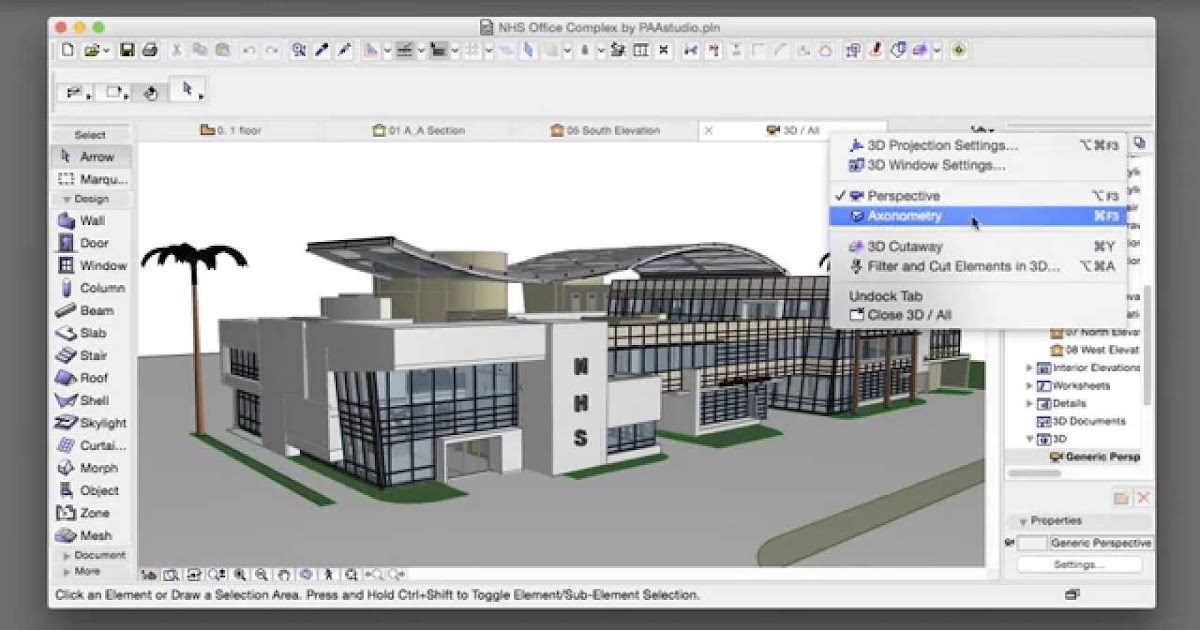The image size is (1200, 630).
Task: Select the Beam tool
Action: pos(91,310)
